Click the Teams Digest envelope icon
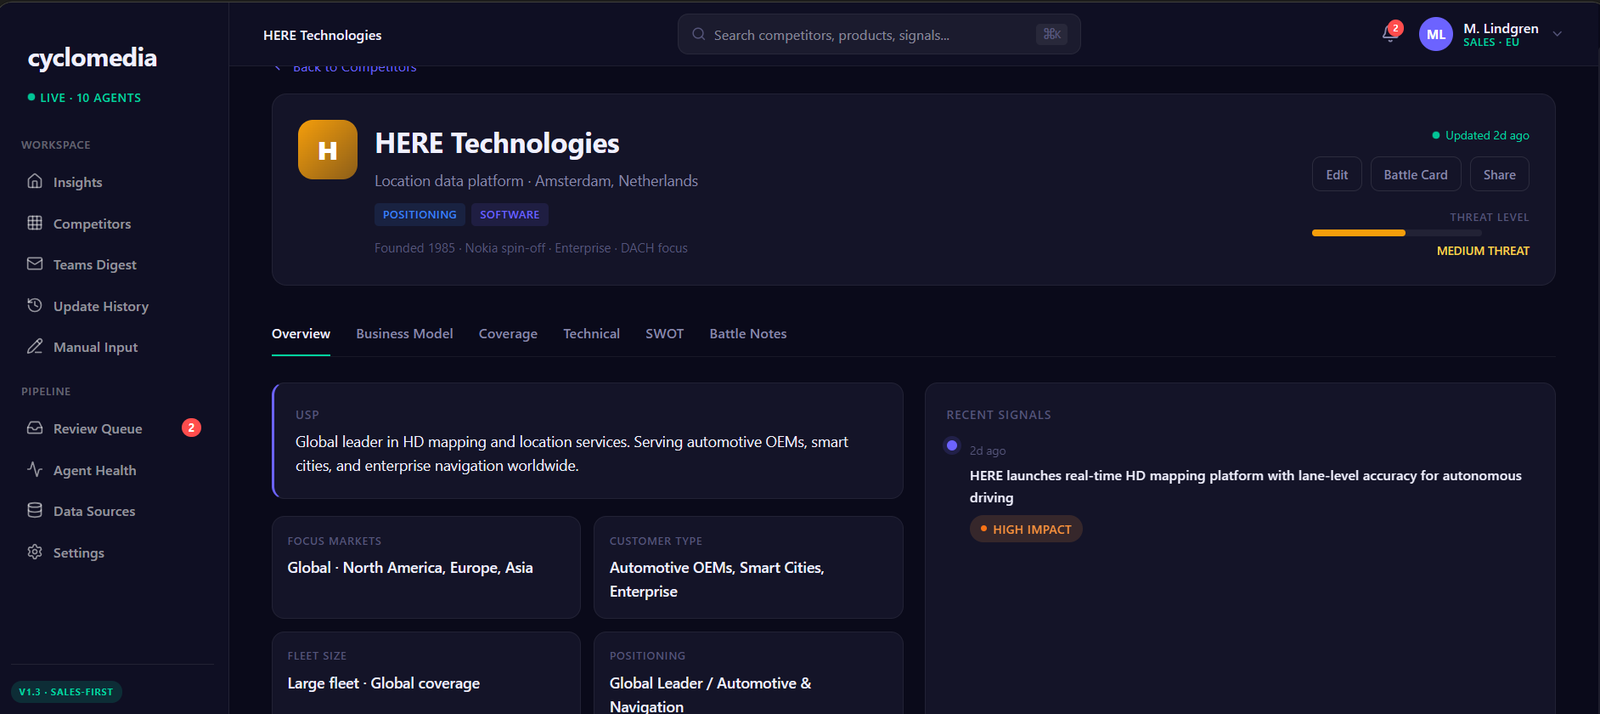 (35, 264)
